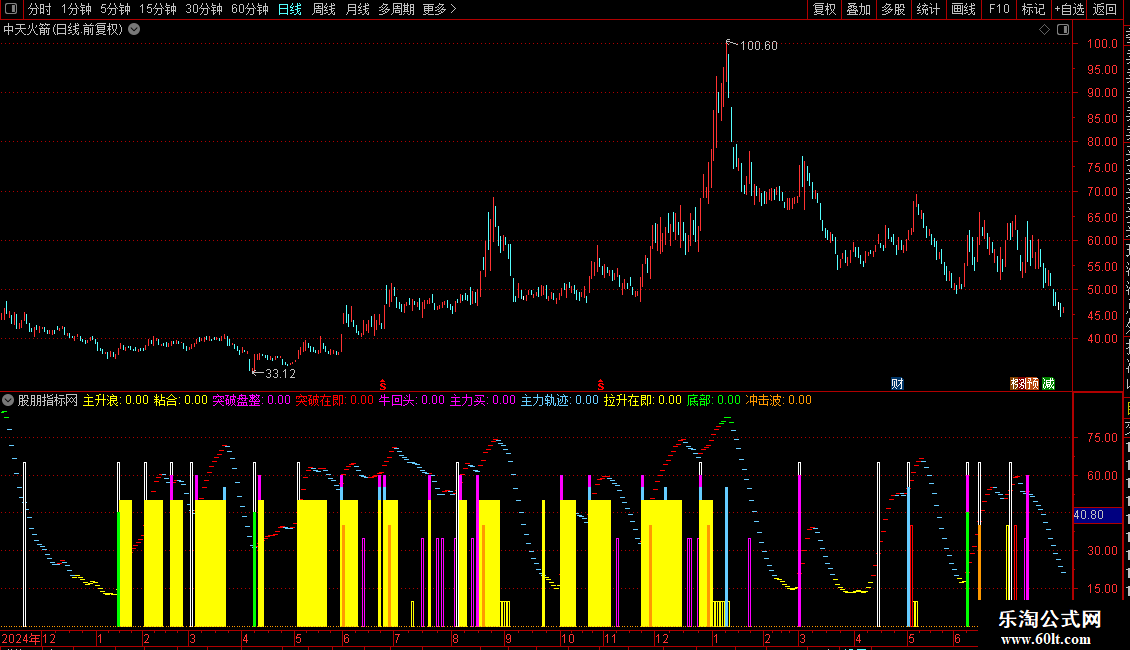Screen dimensions: 1130x650
Task: Click the 100.60 high price label
Action: click(759, 45)
